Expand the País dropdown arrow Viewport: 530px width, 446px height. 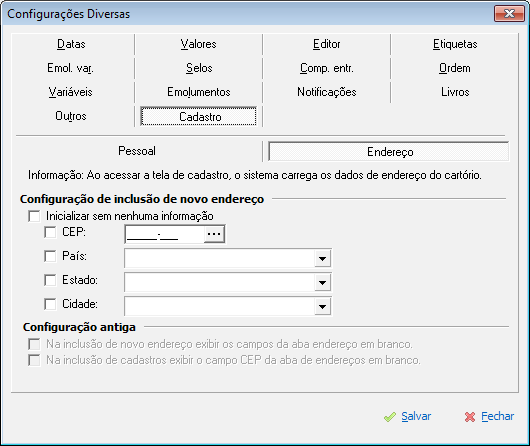[x=322, y=259]
